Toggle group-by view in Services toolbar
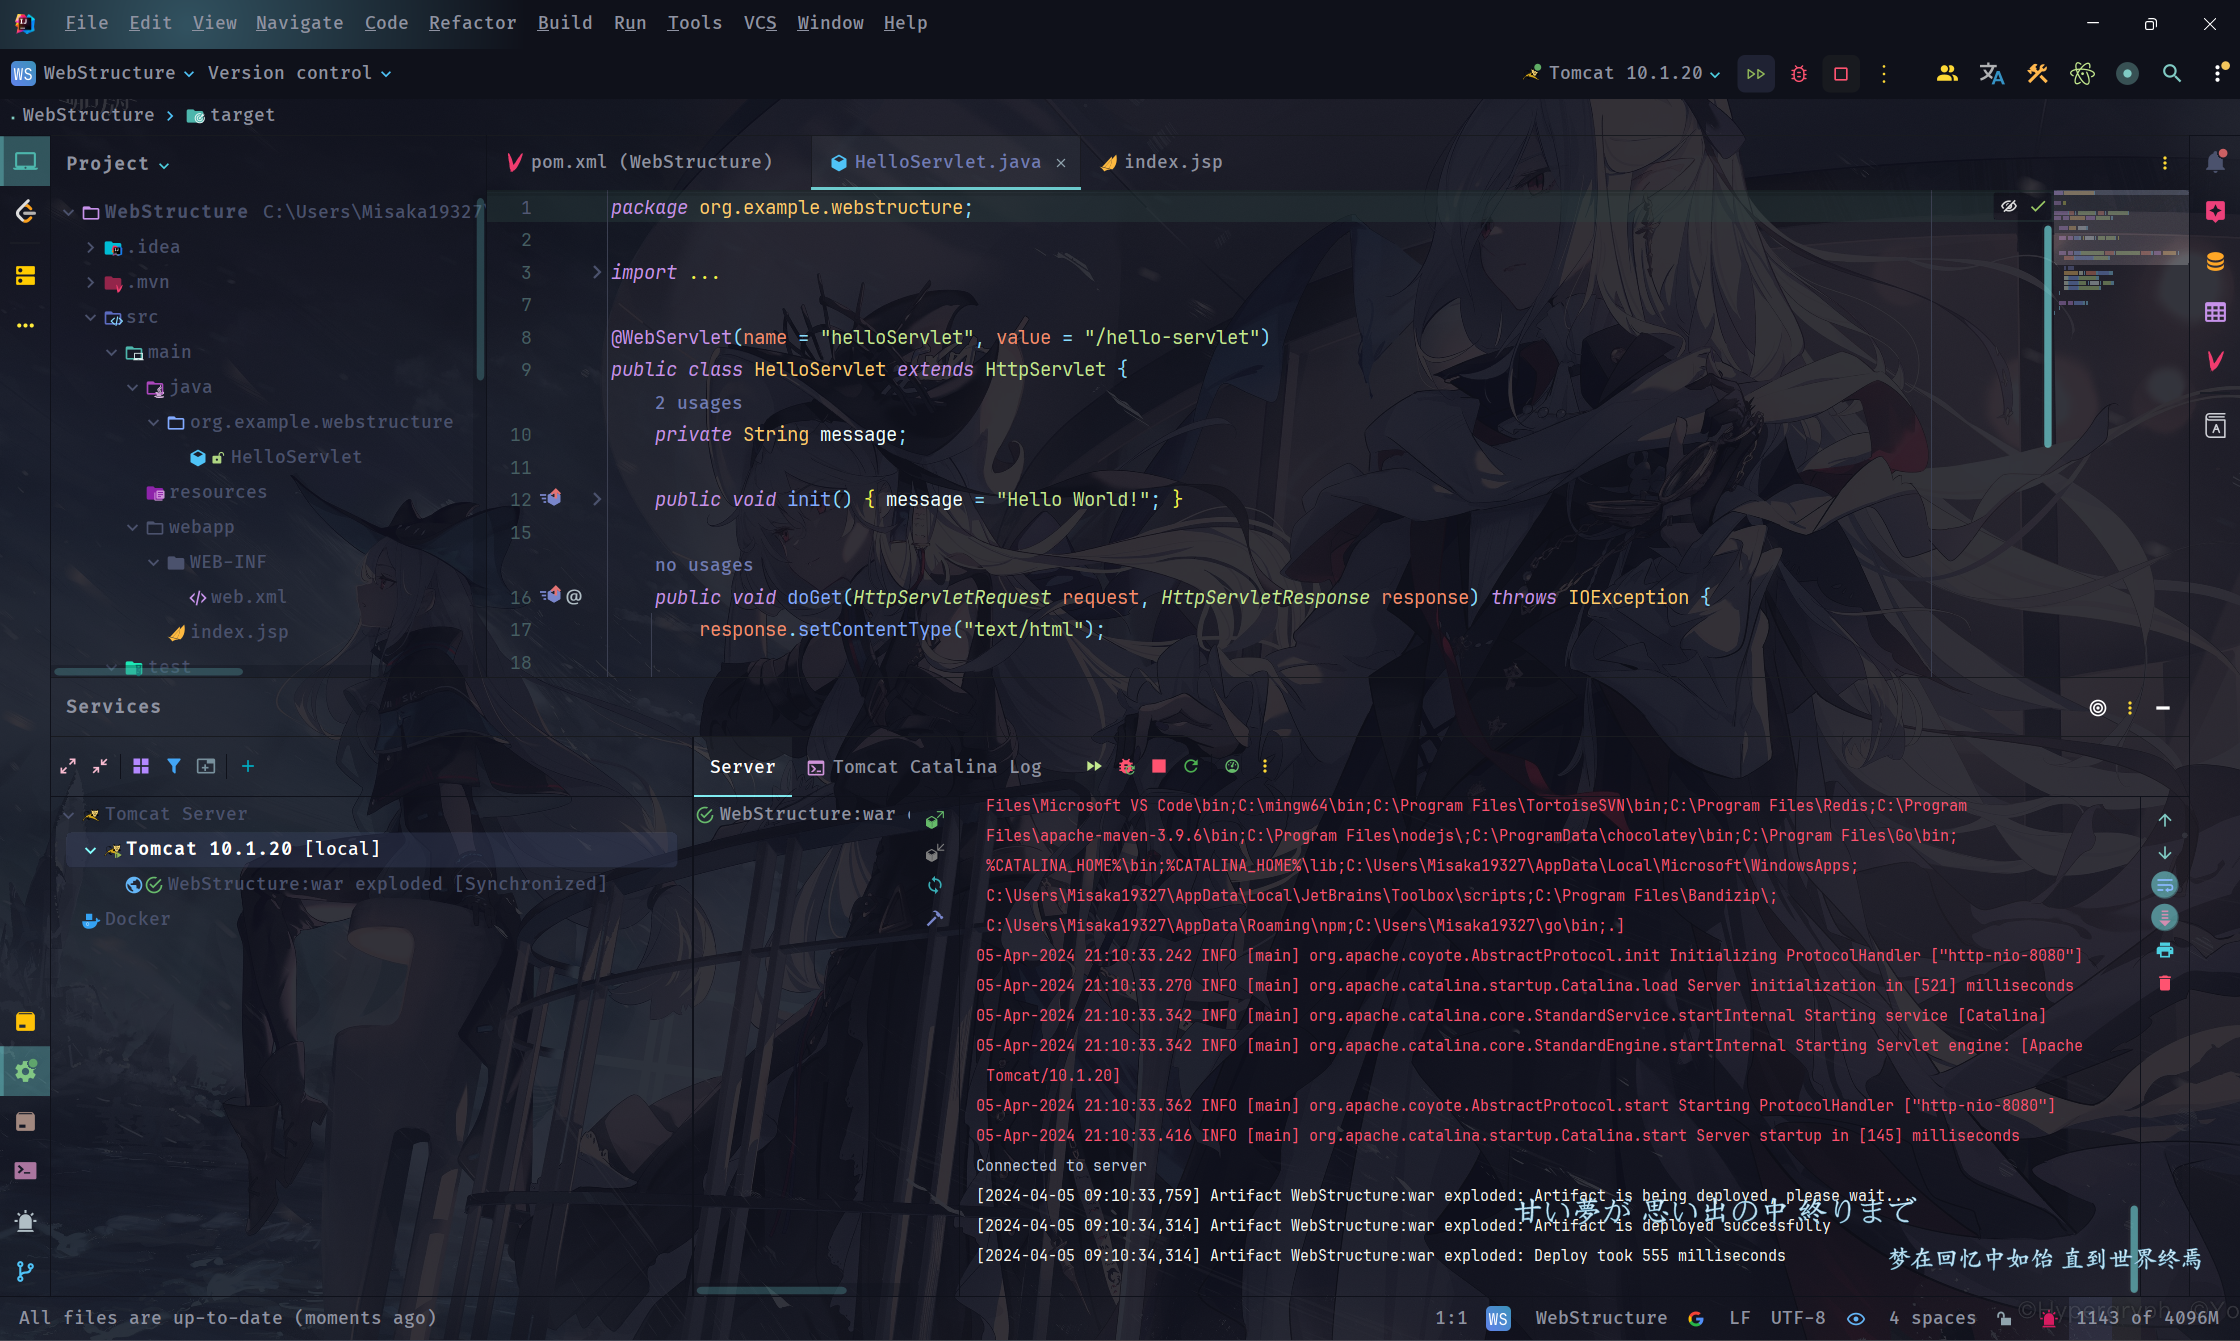Viewport: 2240px width, 1341px height. 141,766
